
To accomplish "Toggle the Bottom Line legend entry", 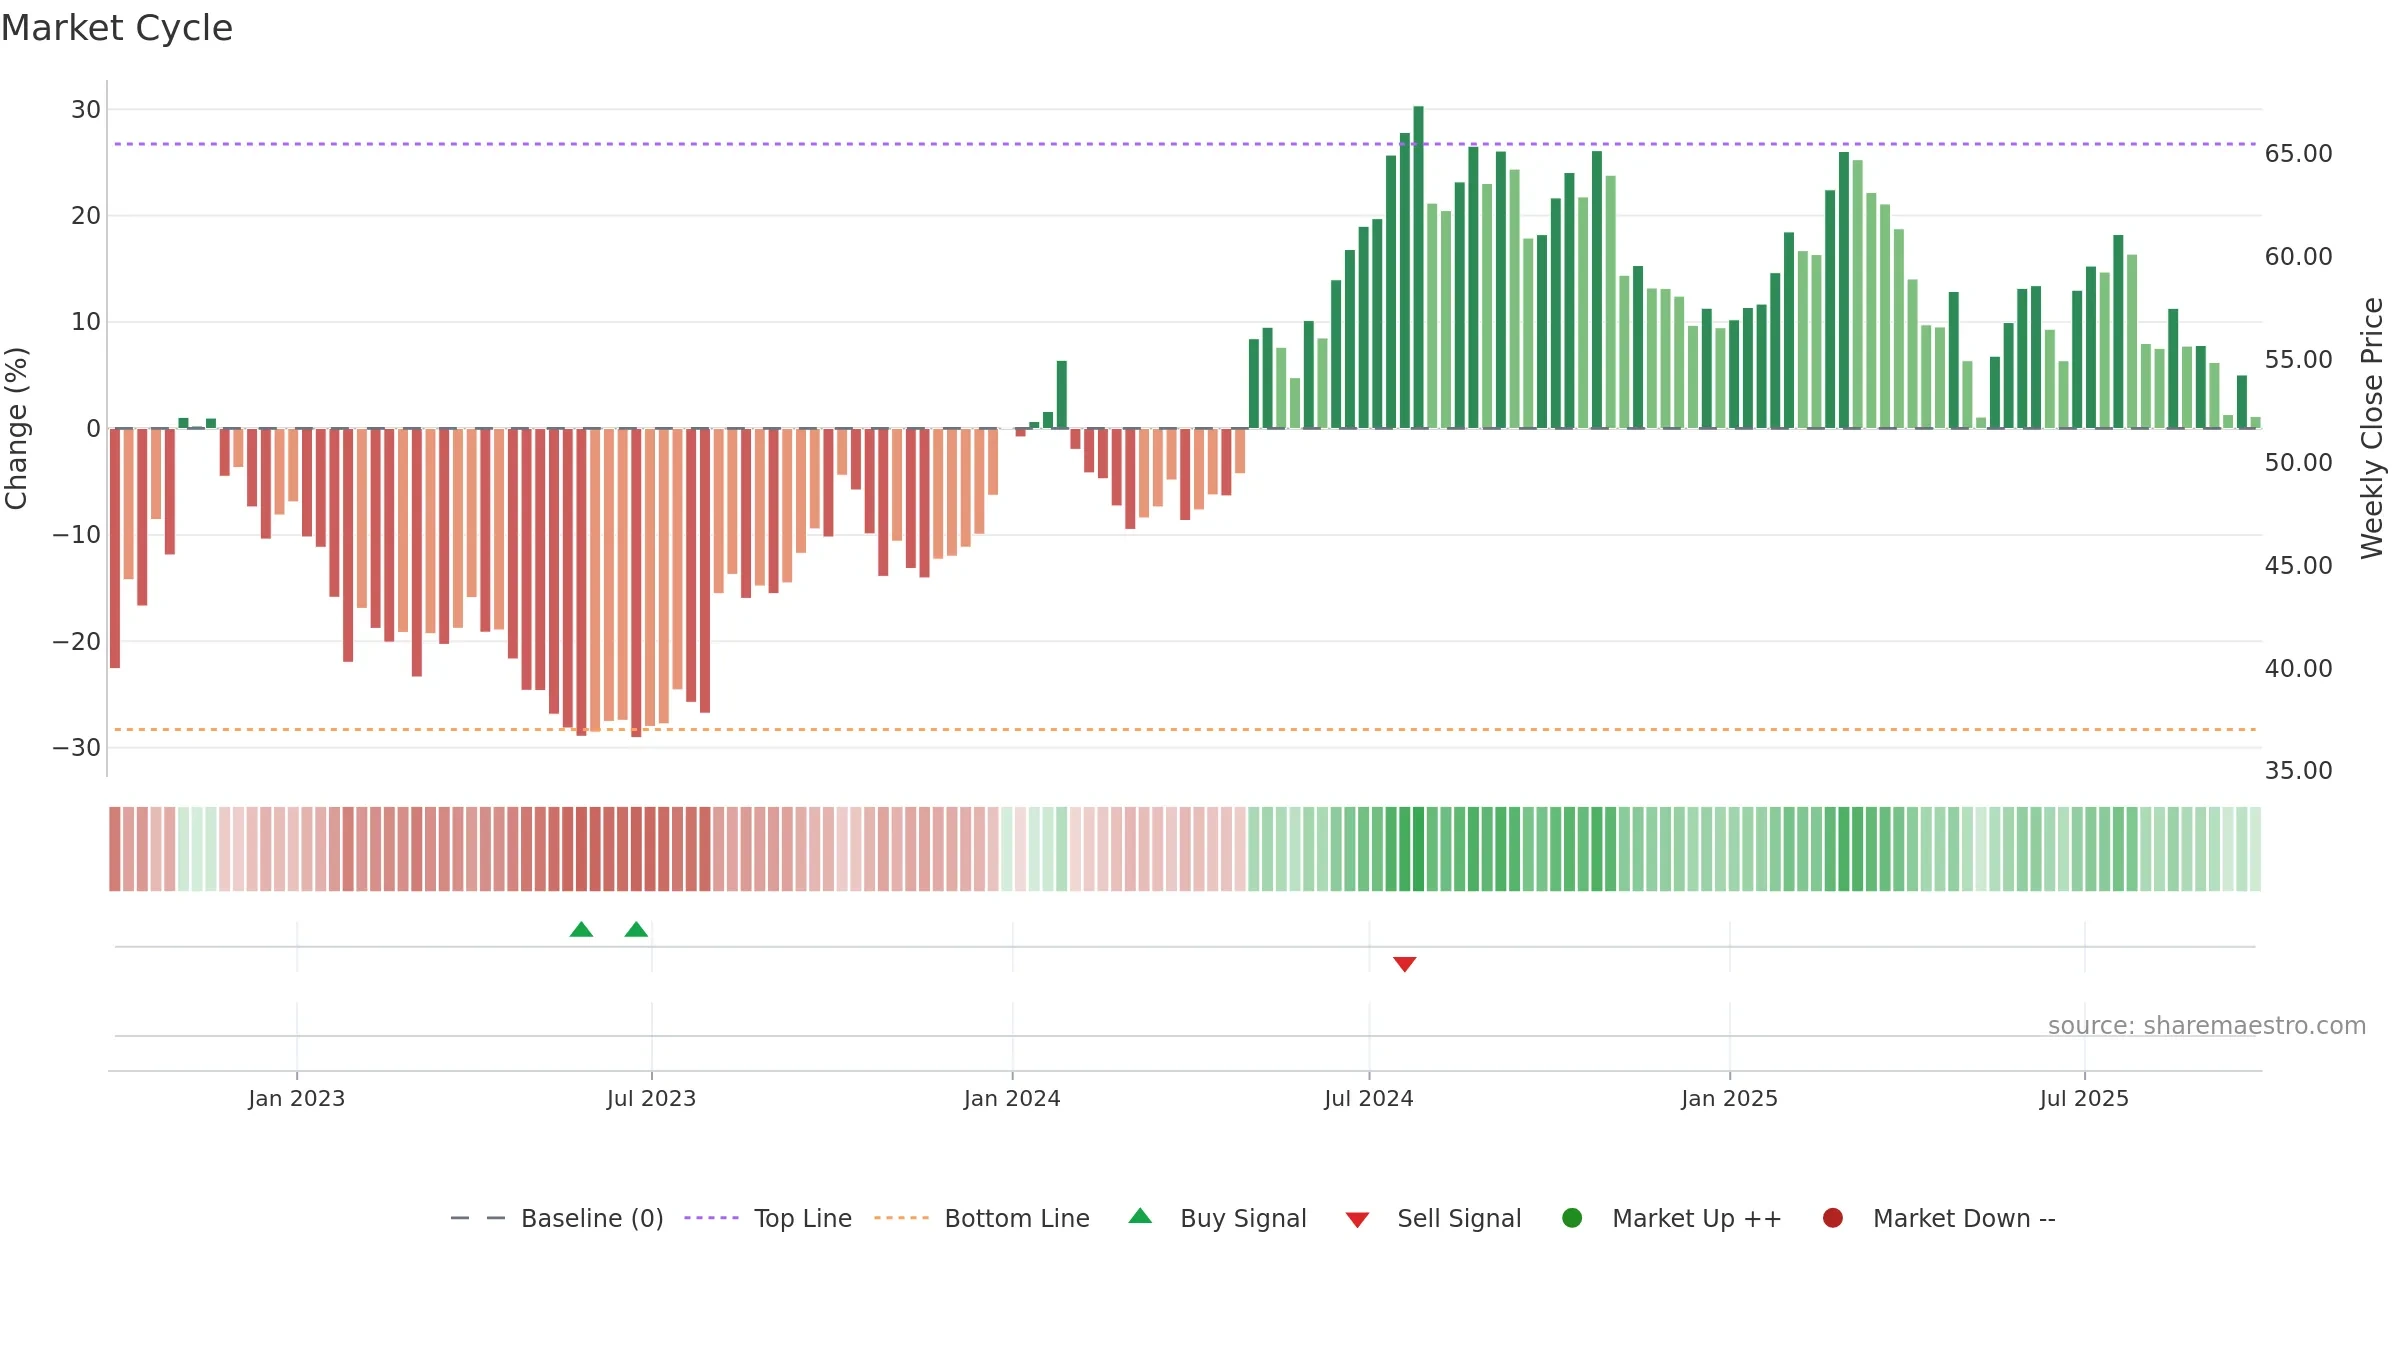I will coord(982,1218).
